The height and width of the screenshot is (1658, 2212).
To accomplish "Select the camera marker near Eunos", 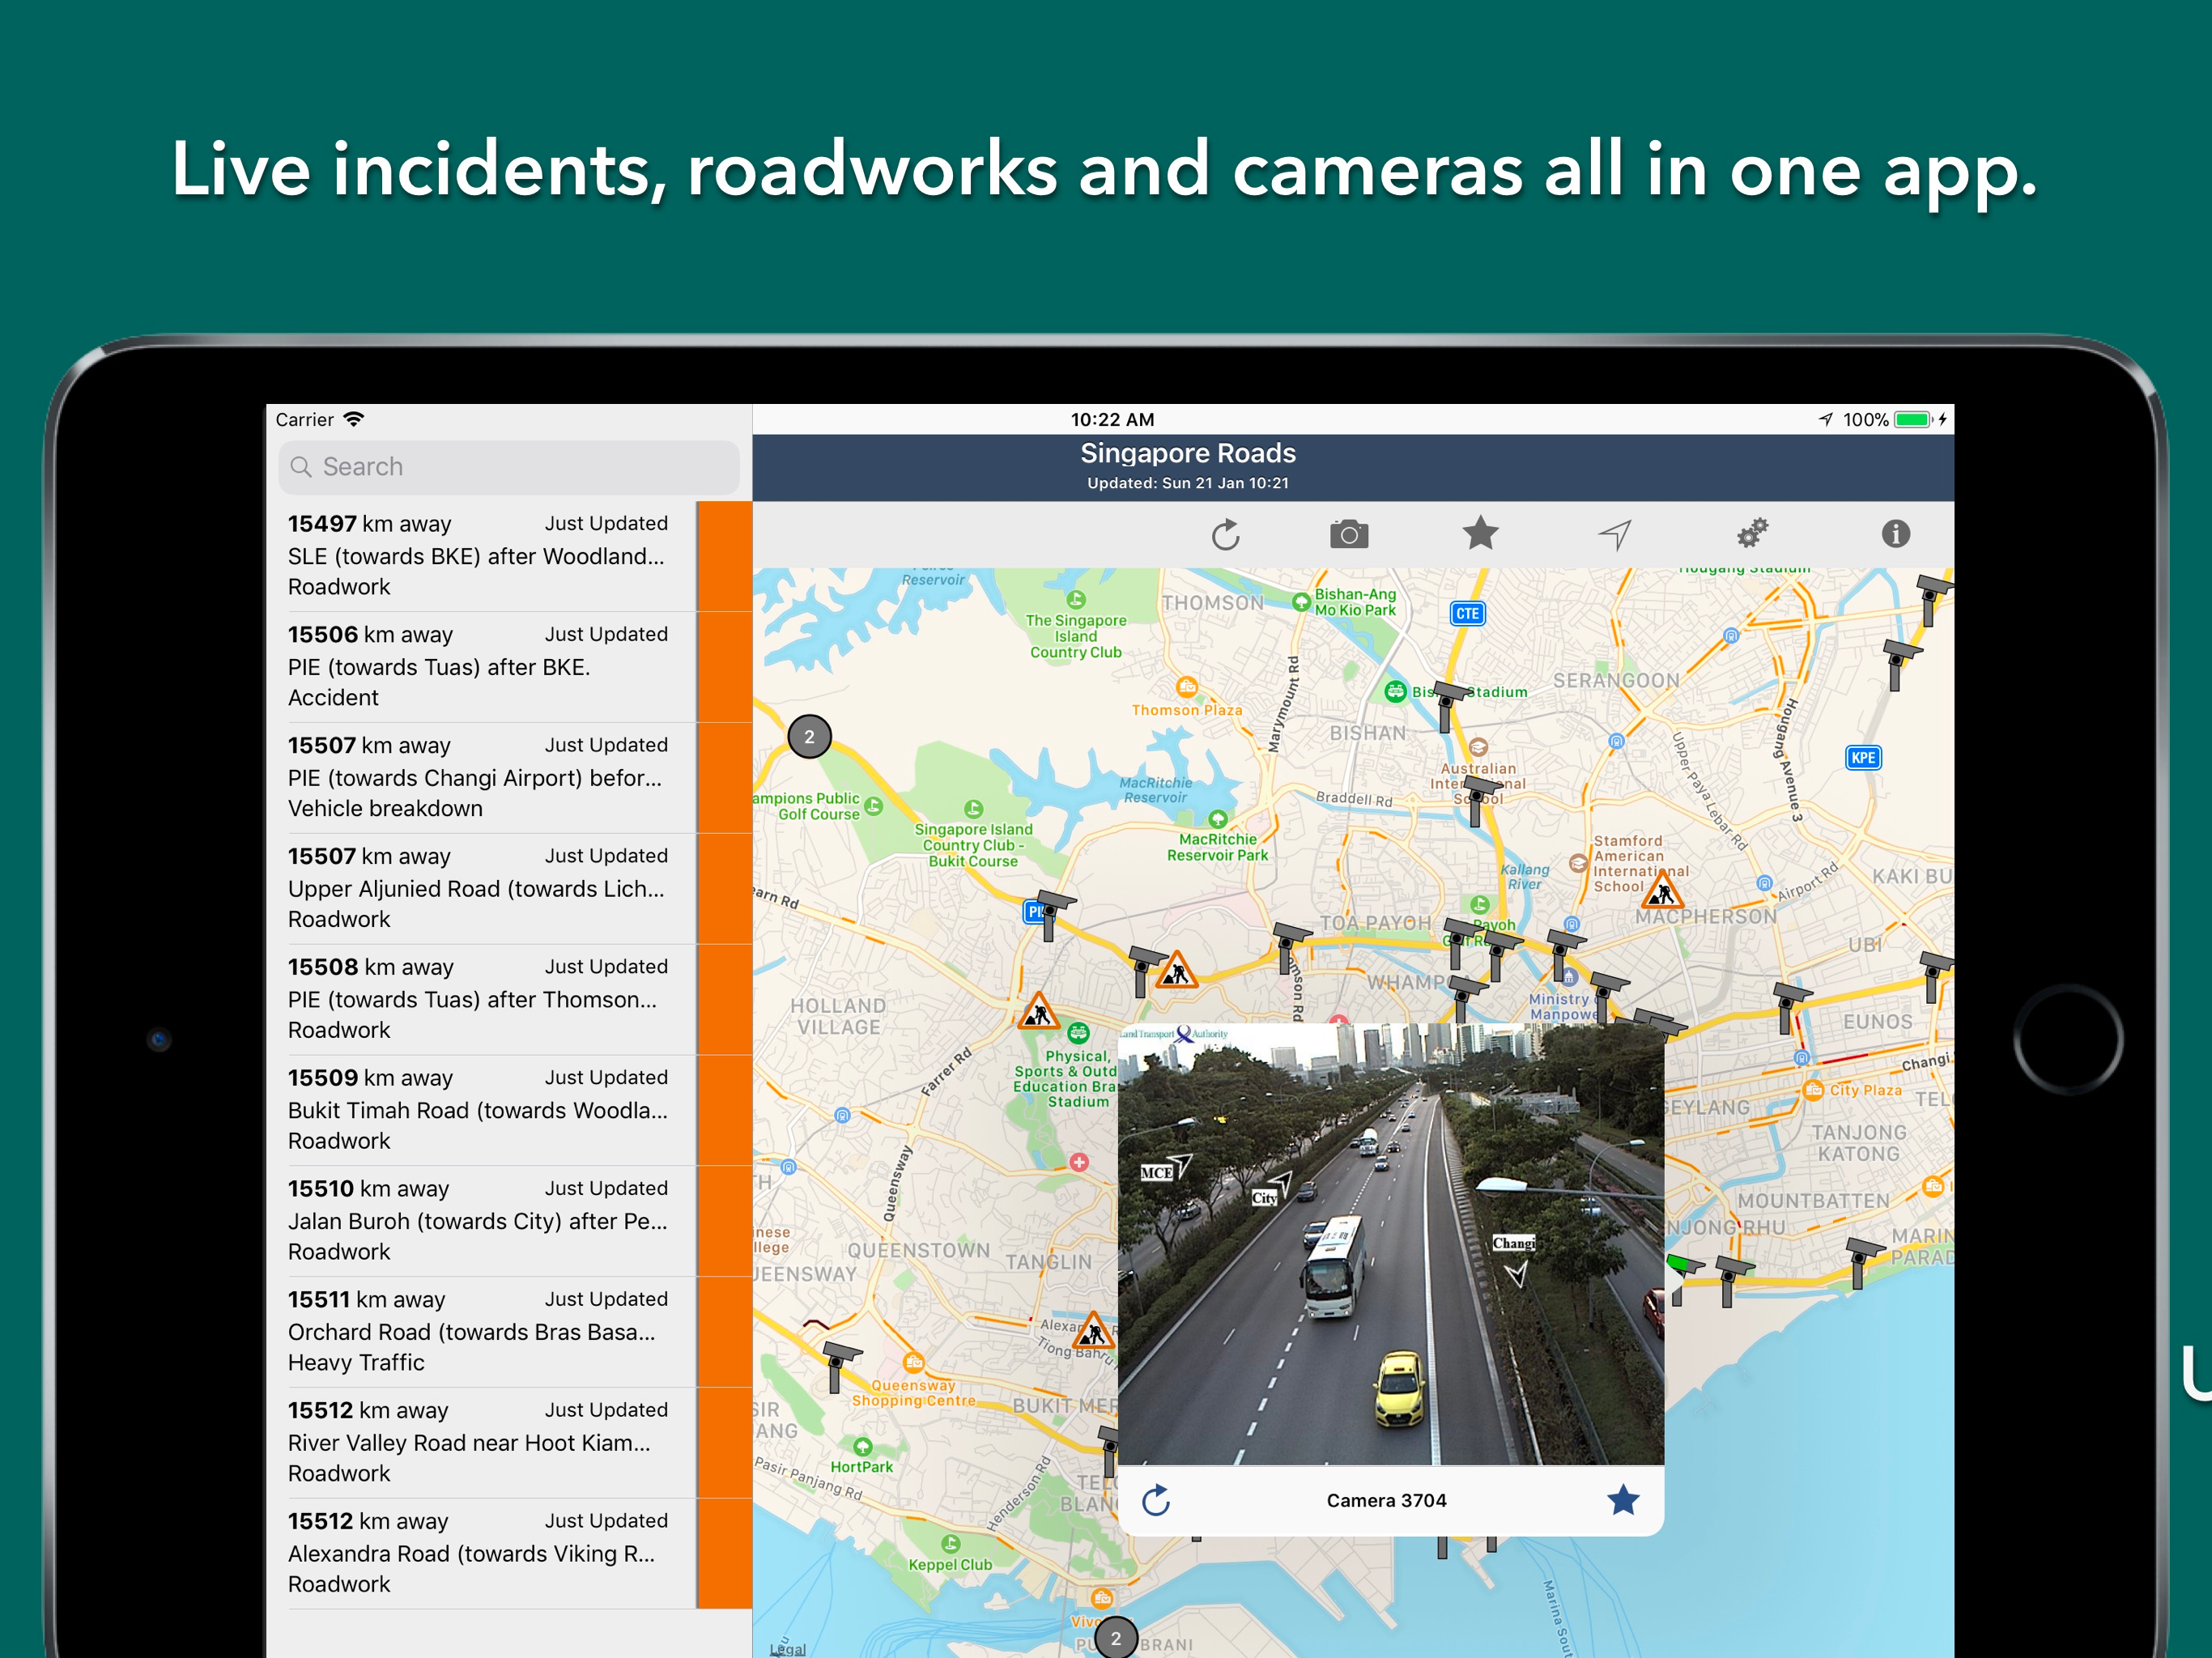I will point(1790,1007).
